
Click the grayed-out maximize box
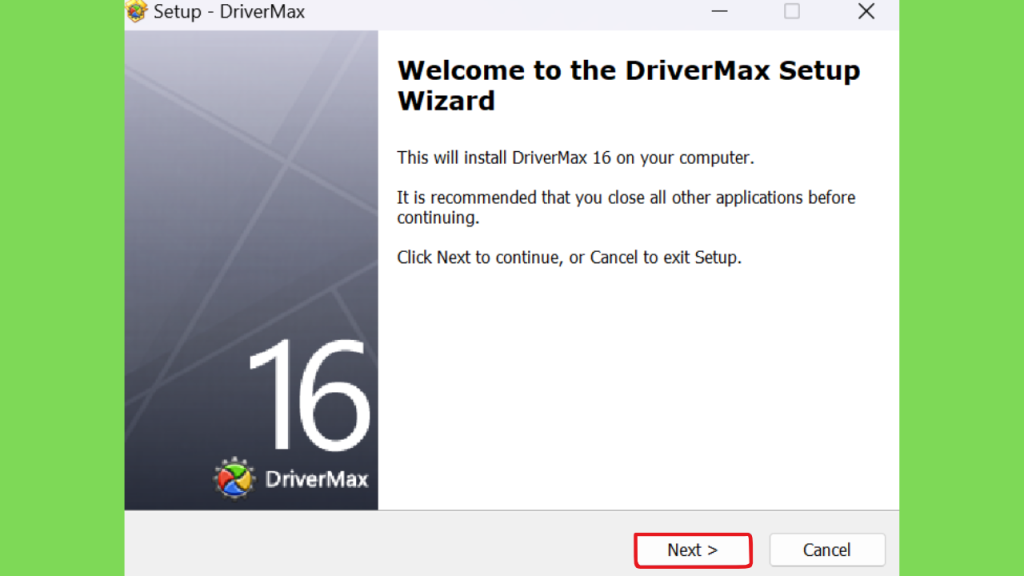[792, 12]
